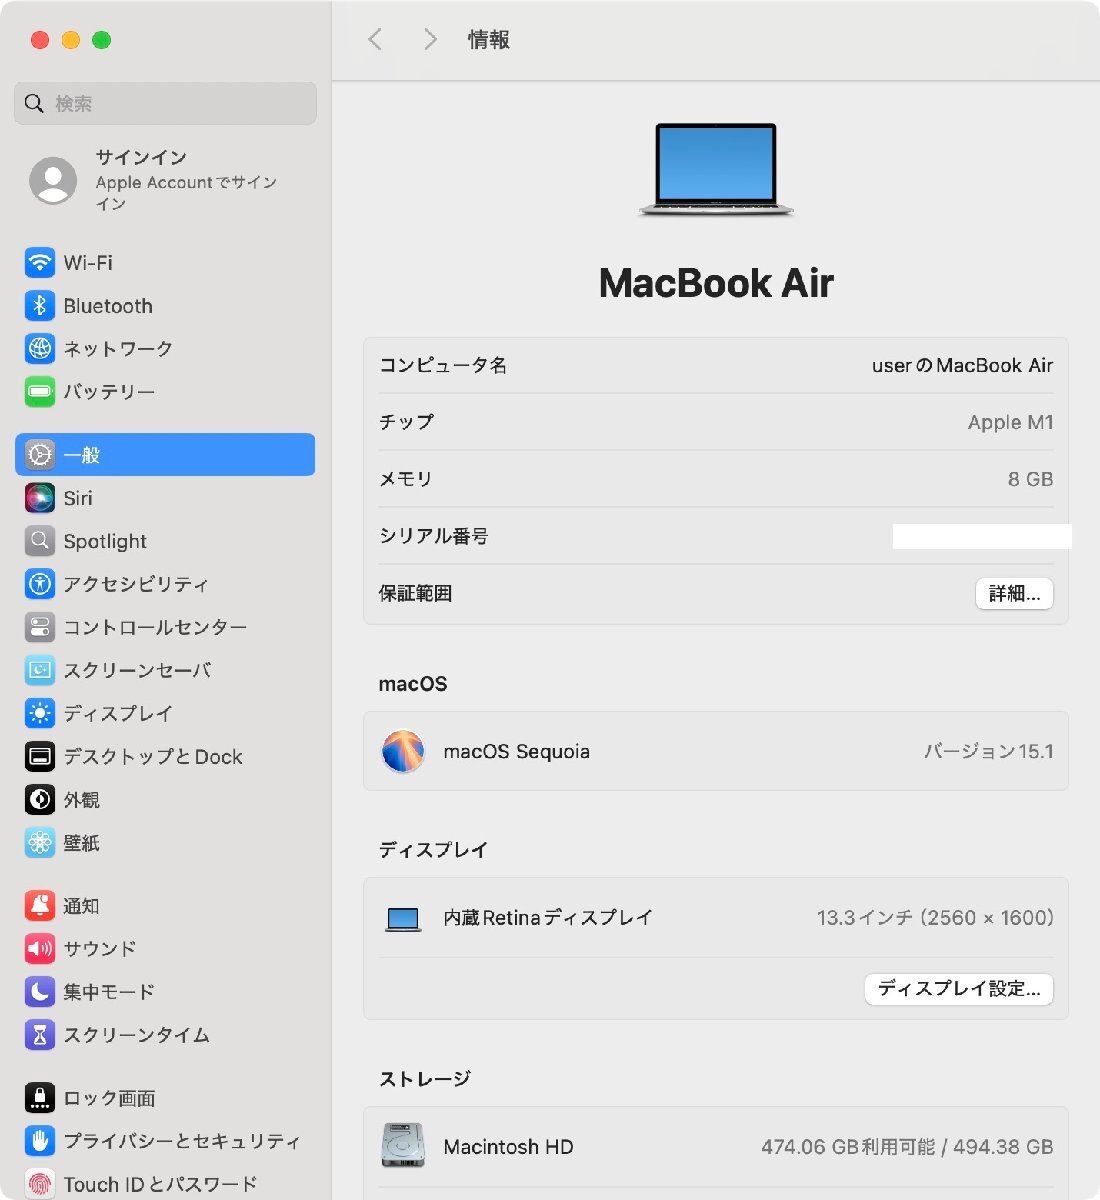Open the コントロールセンター icon

[40, 627]
